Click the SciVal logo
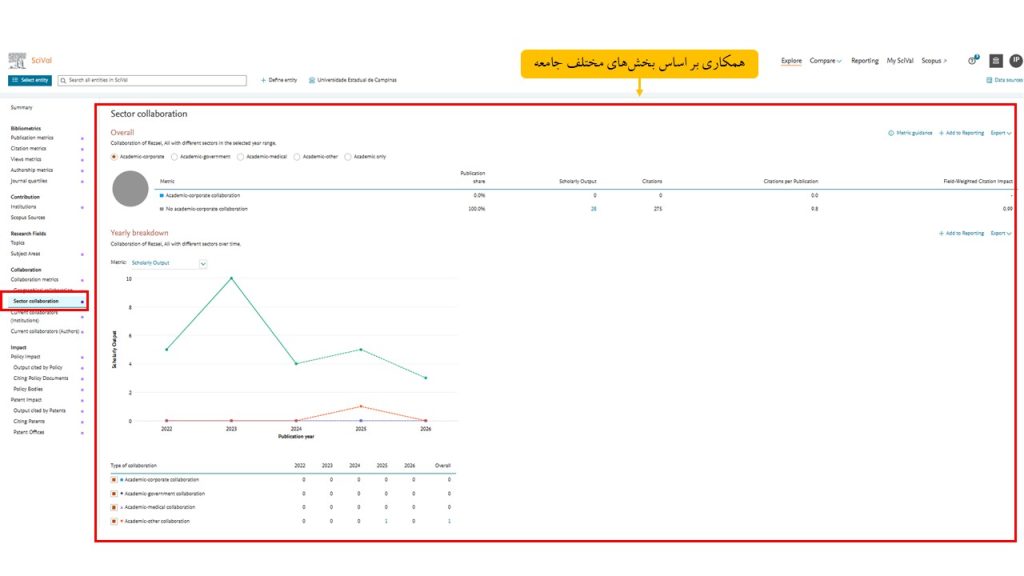 (30, 61)
